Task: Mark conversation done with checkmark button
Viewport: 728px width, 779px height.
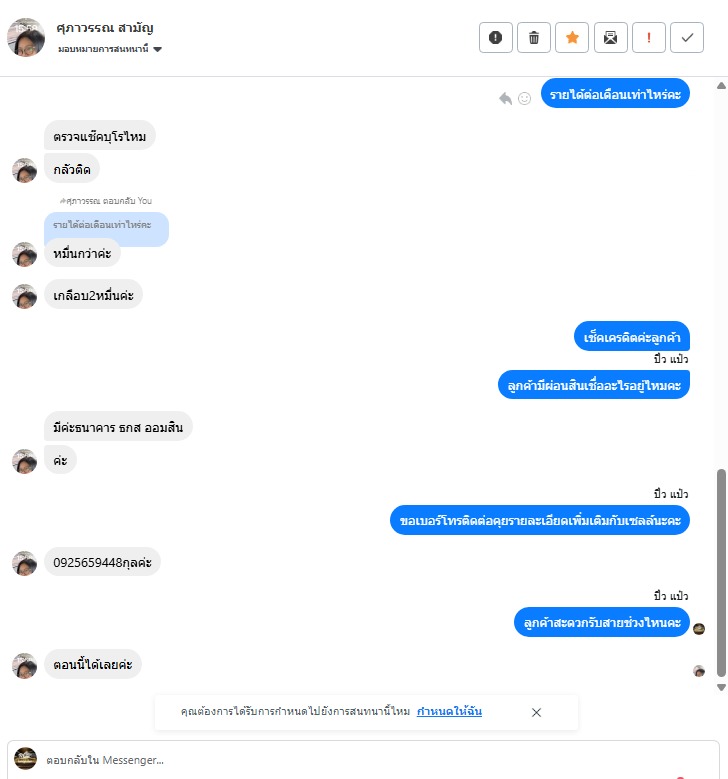Action: click(687, 37)
